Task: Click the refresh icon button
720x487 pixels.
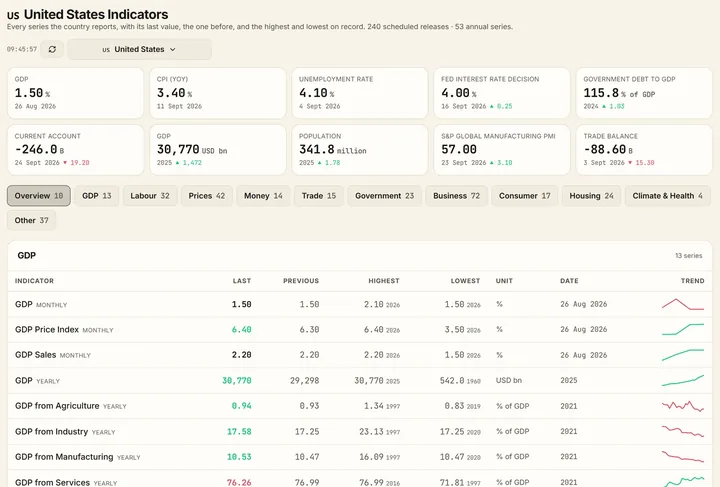Action: click(52, 49)
